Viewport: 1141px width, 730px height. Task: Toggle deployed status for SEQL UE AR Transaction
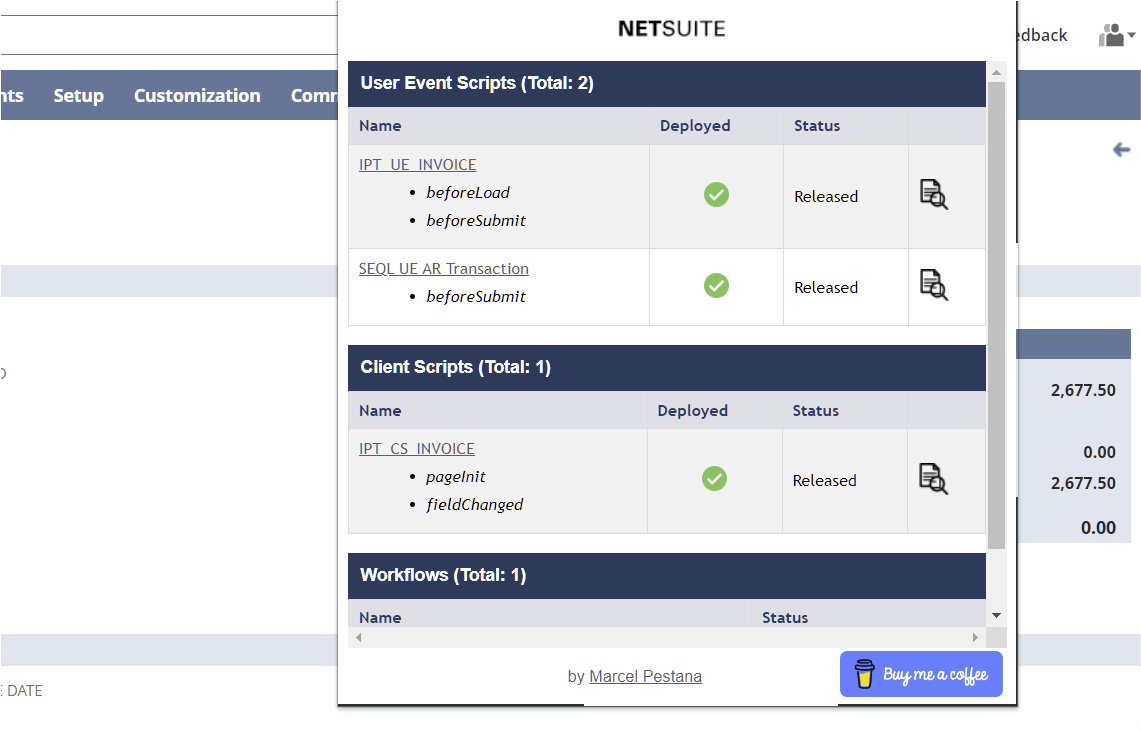click(x=716, y=285)
